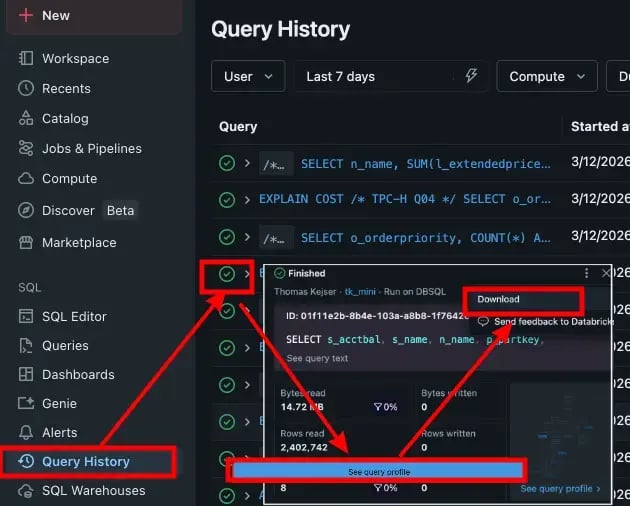
Task: Click the Workspace book icon
Action: [x=26, y=58]
